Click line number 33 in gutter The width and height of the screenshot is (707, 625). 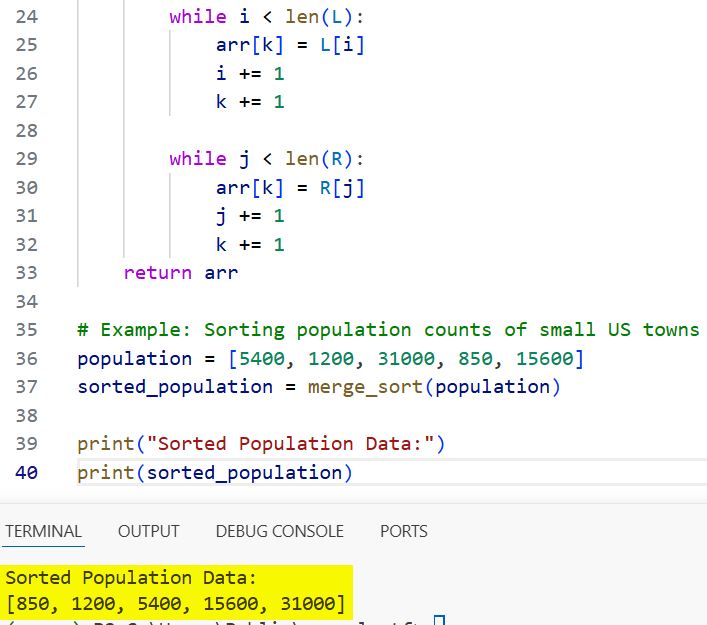tap(27, 273)
